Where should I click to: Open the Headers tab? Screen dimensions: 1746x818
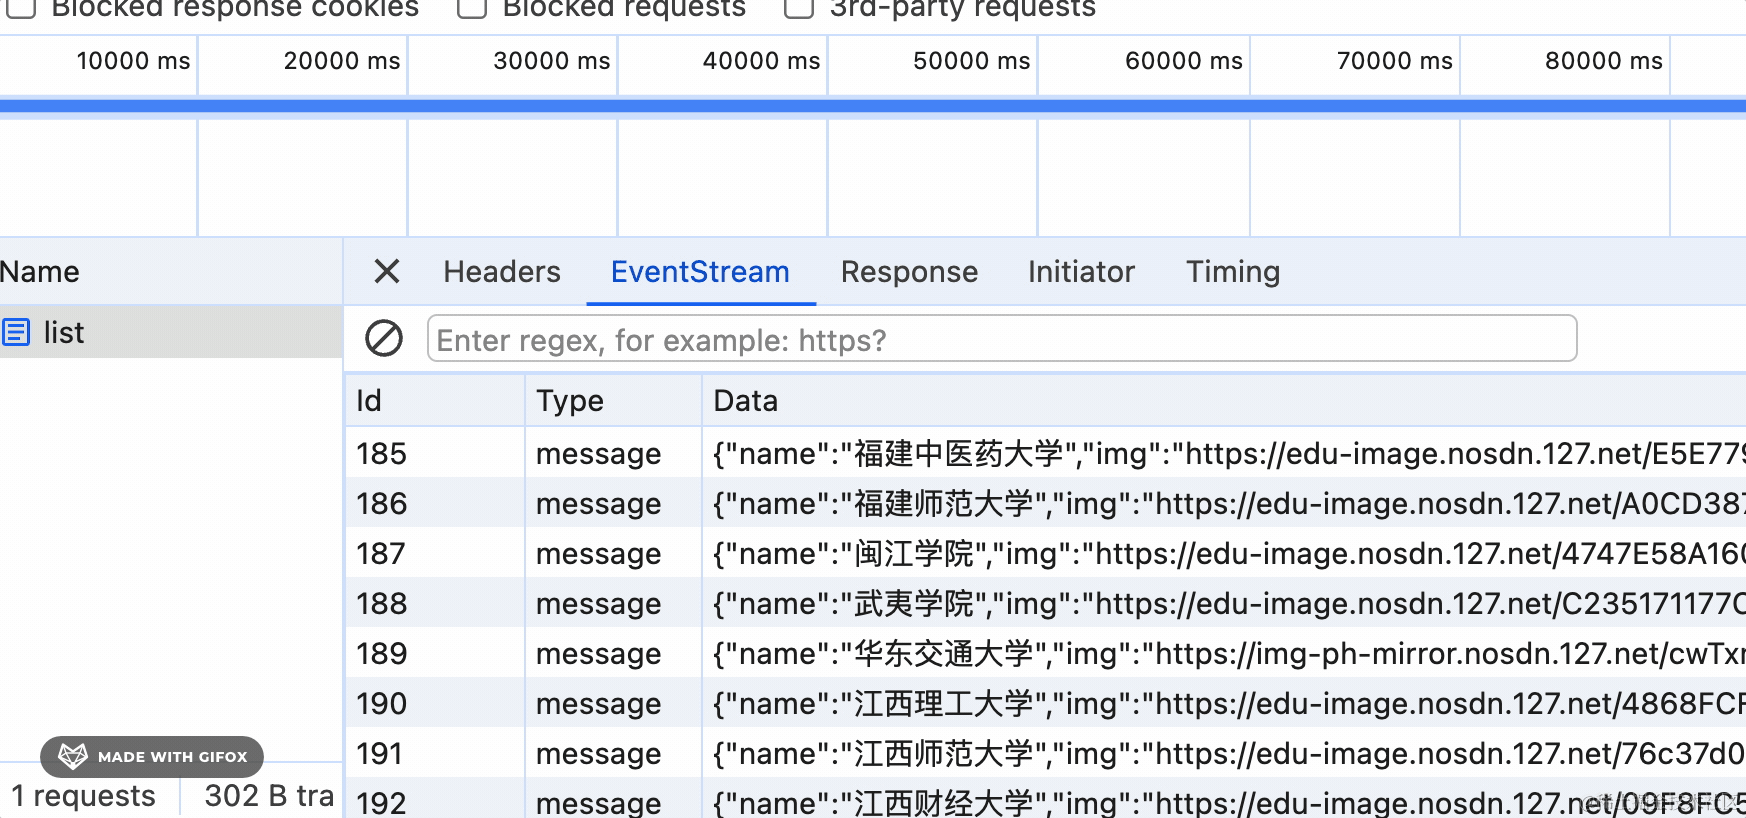point(501,272)
